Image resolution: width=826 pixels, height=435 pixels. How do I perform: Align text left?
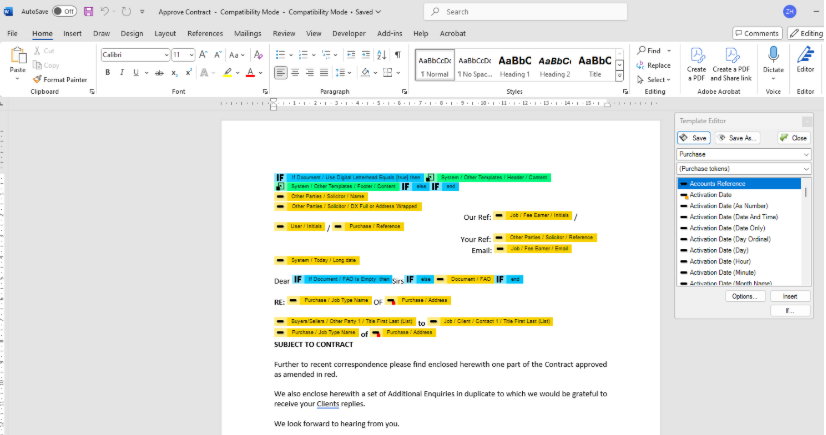281,73
